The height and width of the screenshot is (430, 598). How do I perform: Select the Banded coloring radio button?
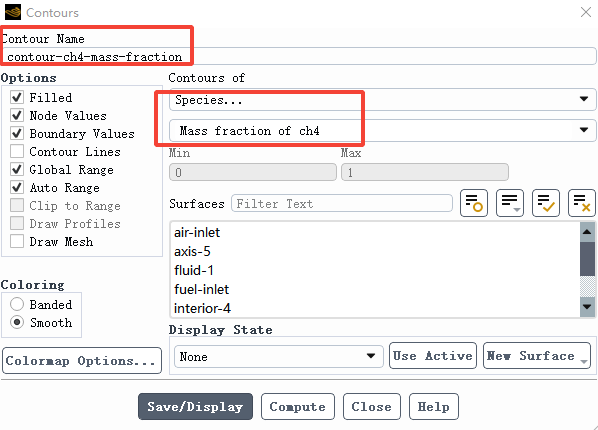17,304
